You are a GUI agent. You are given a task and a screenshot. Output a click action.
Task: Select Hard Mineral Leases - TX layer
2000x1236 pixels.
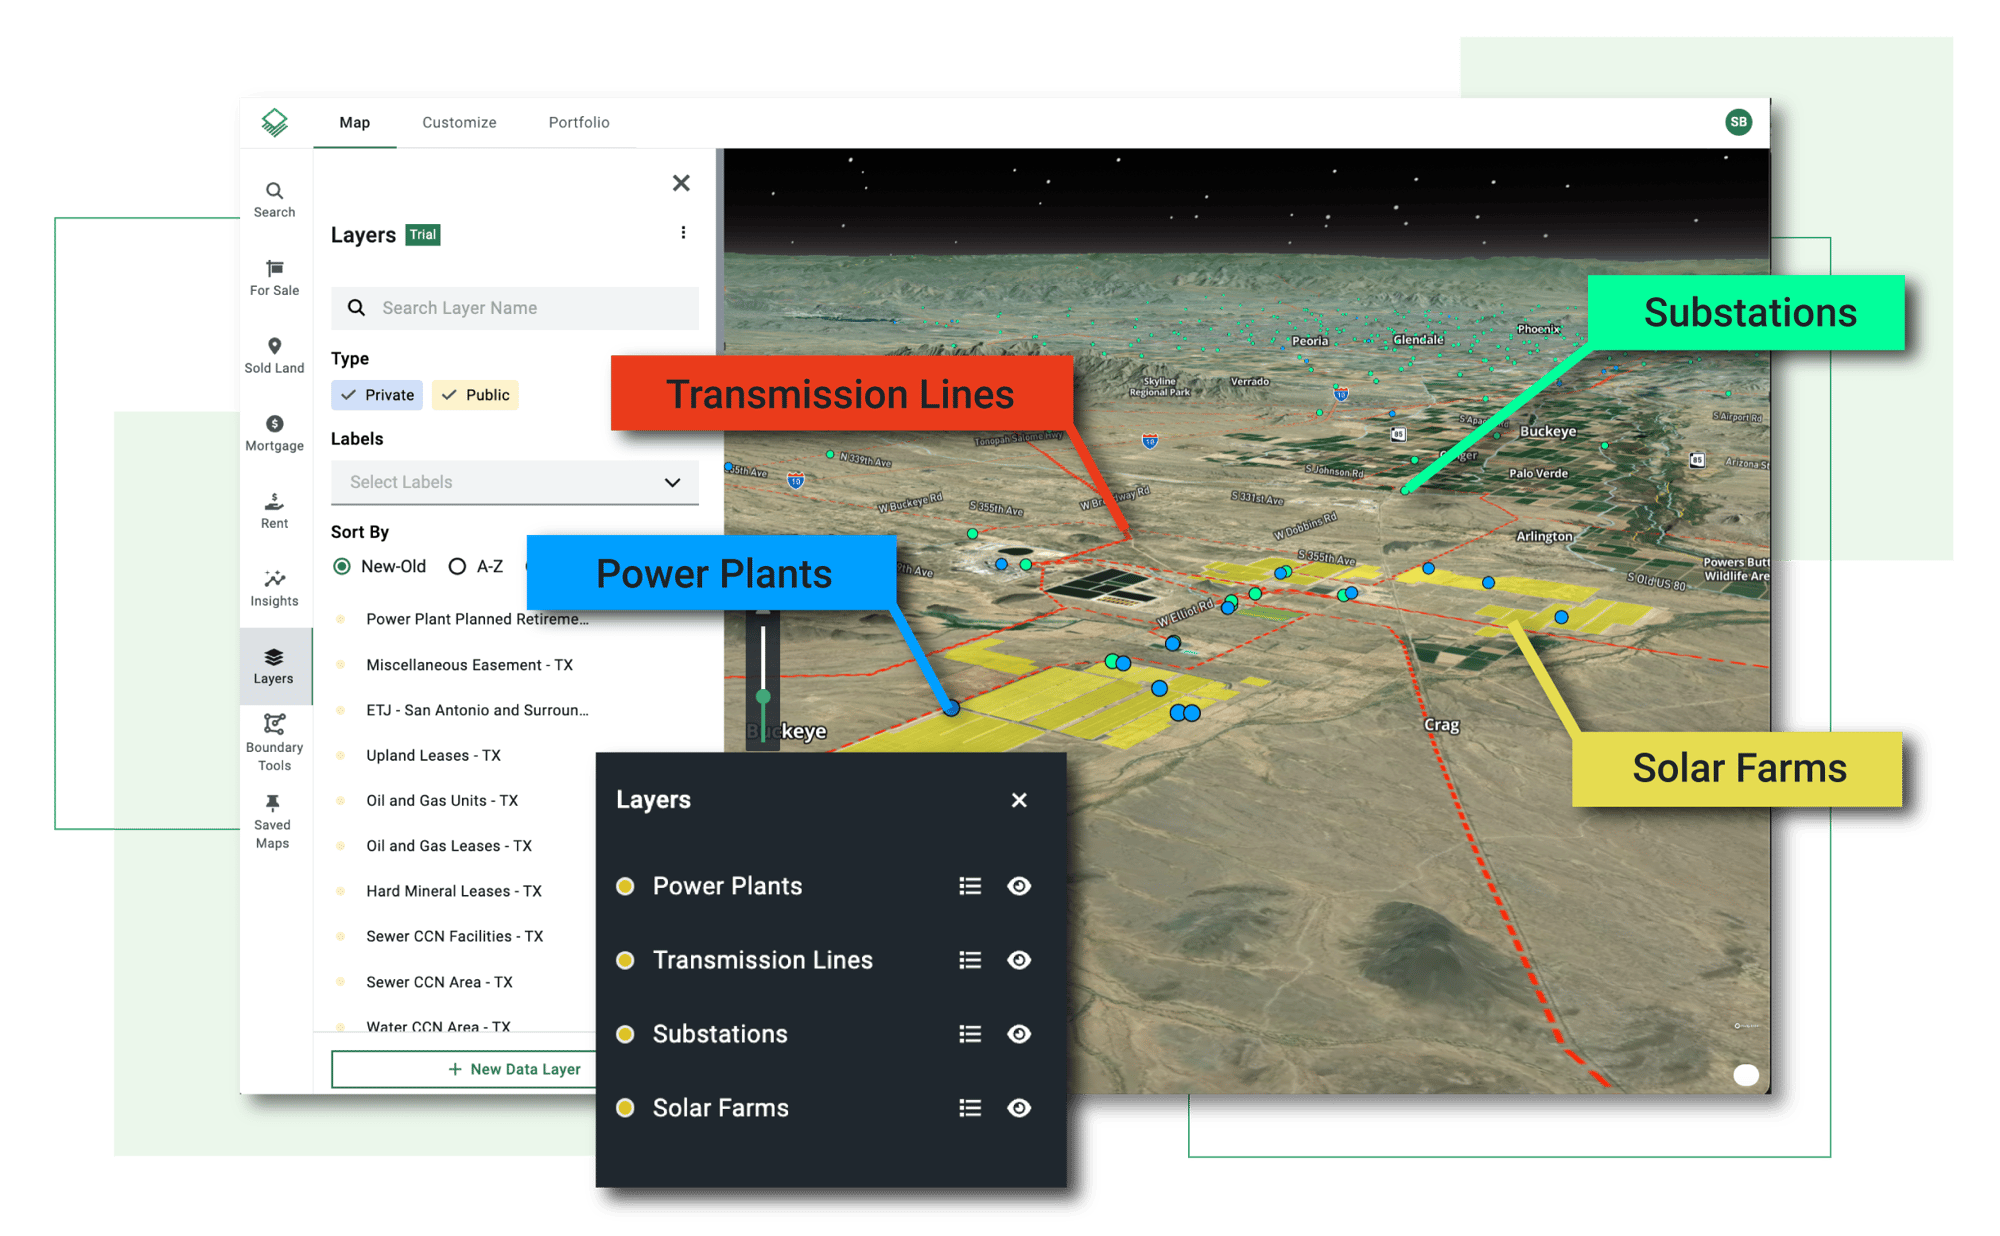tap(453, 891)
